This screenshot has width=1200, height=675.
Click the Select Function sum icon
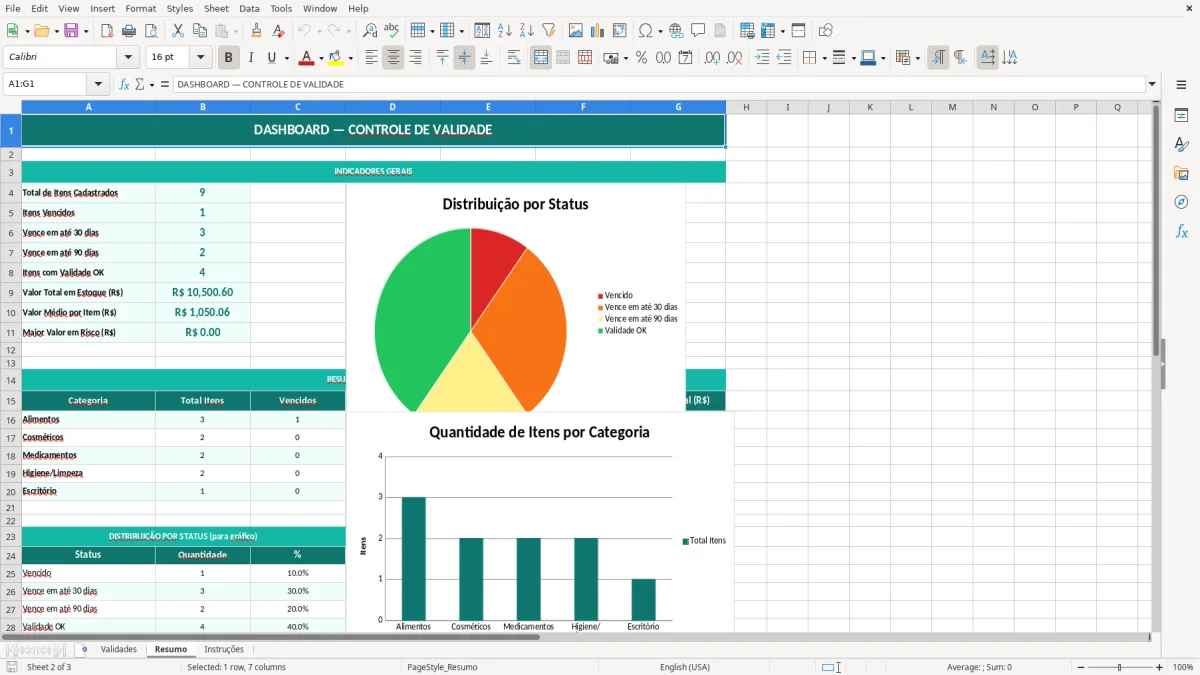[140, 85]
